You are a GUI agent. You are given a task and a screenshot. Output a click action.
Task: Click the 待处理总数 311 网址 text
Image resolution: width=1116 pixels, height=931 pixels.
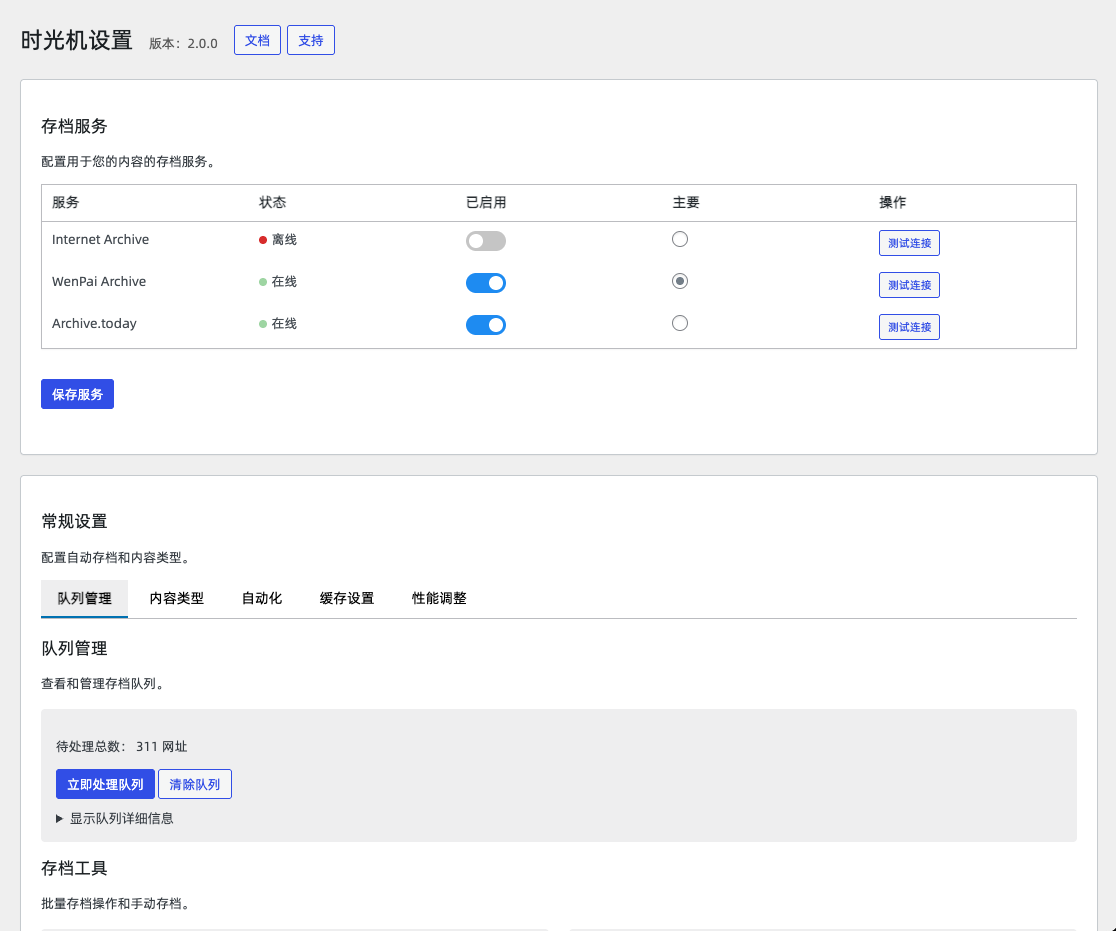[x=122, y=746]
